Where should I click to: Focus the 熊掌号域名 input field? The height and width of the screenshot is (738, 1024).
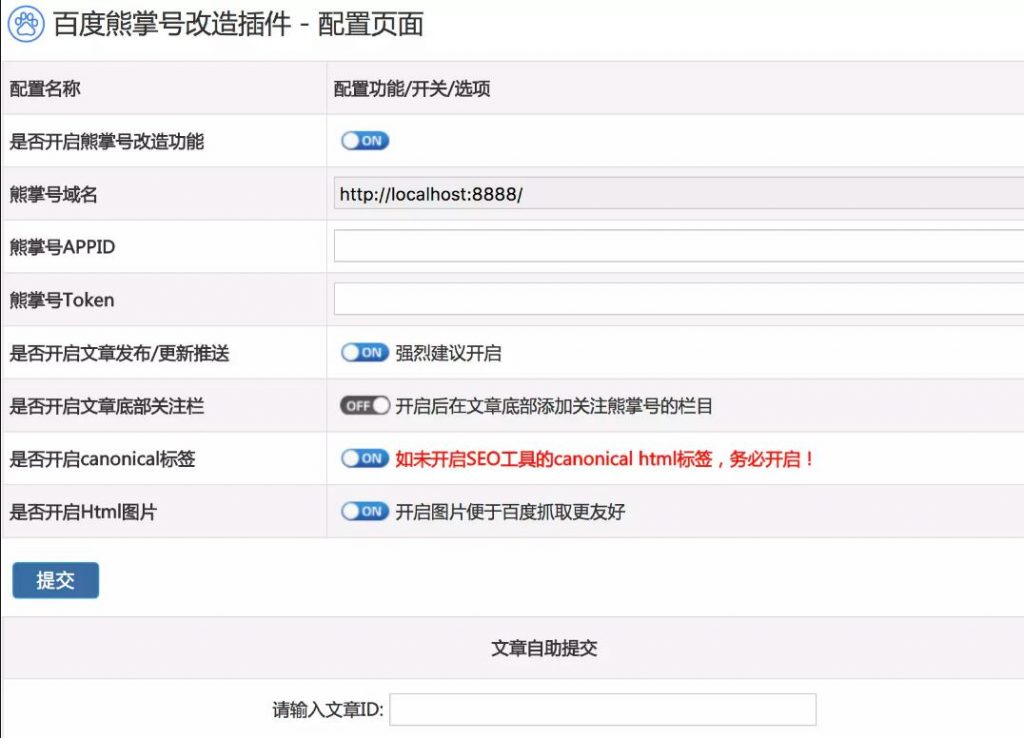click(679, 193)
